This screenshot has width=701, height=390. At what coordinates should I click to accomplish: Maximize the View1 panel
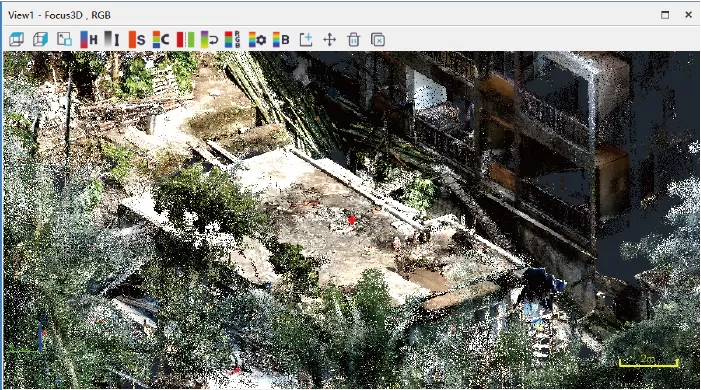(665, 15)
